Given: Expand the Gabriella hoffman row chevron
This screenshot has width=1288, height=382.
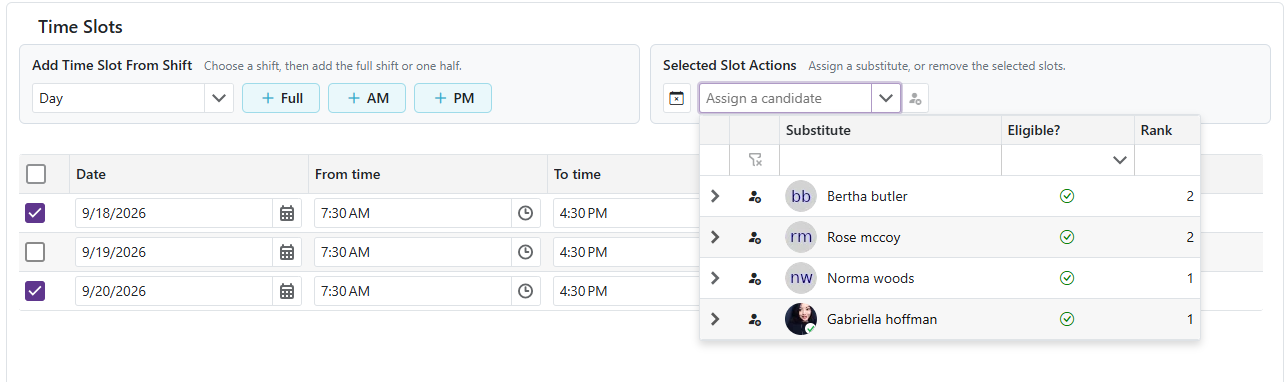Looking at the screenshot, I should pyautogui.click(x=715, y=320).
